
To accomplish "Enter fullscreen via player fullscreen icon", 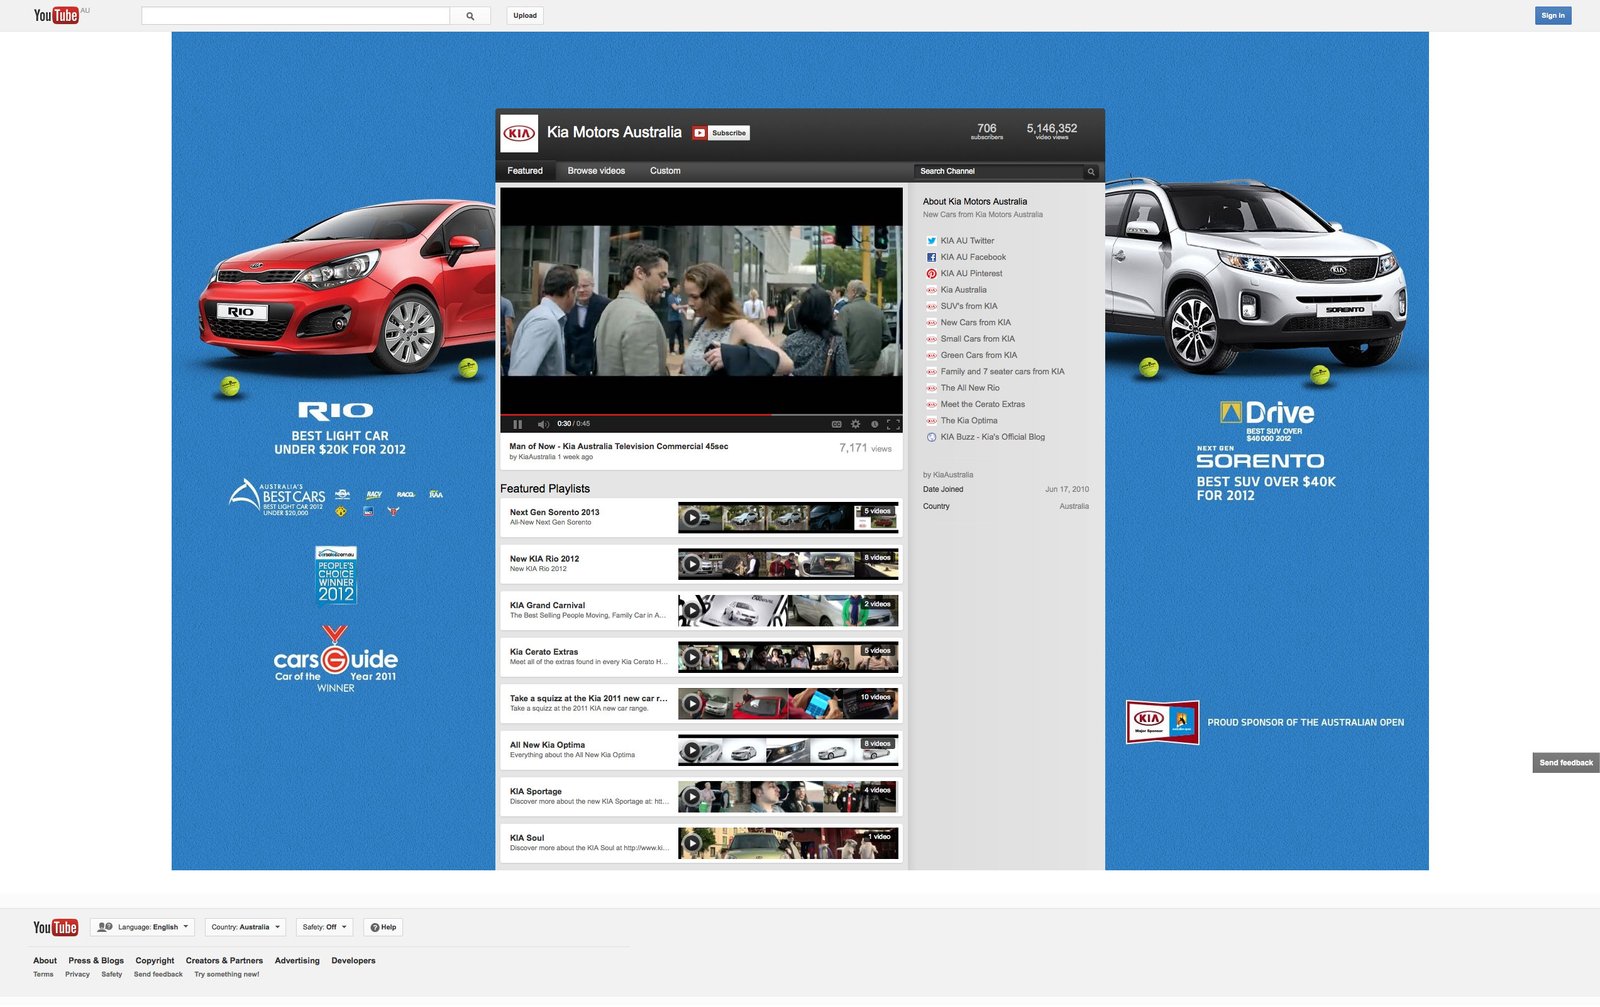I will point(893,424).
